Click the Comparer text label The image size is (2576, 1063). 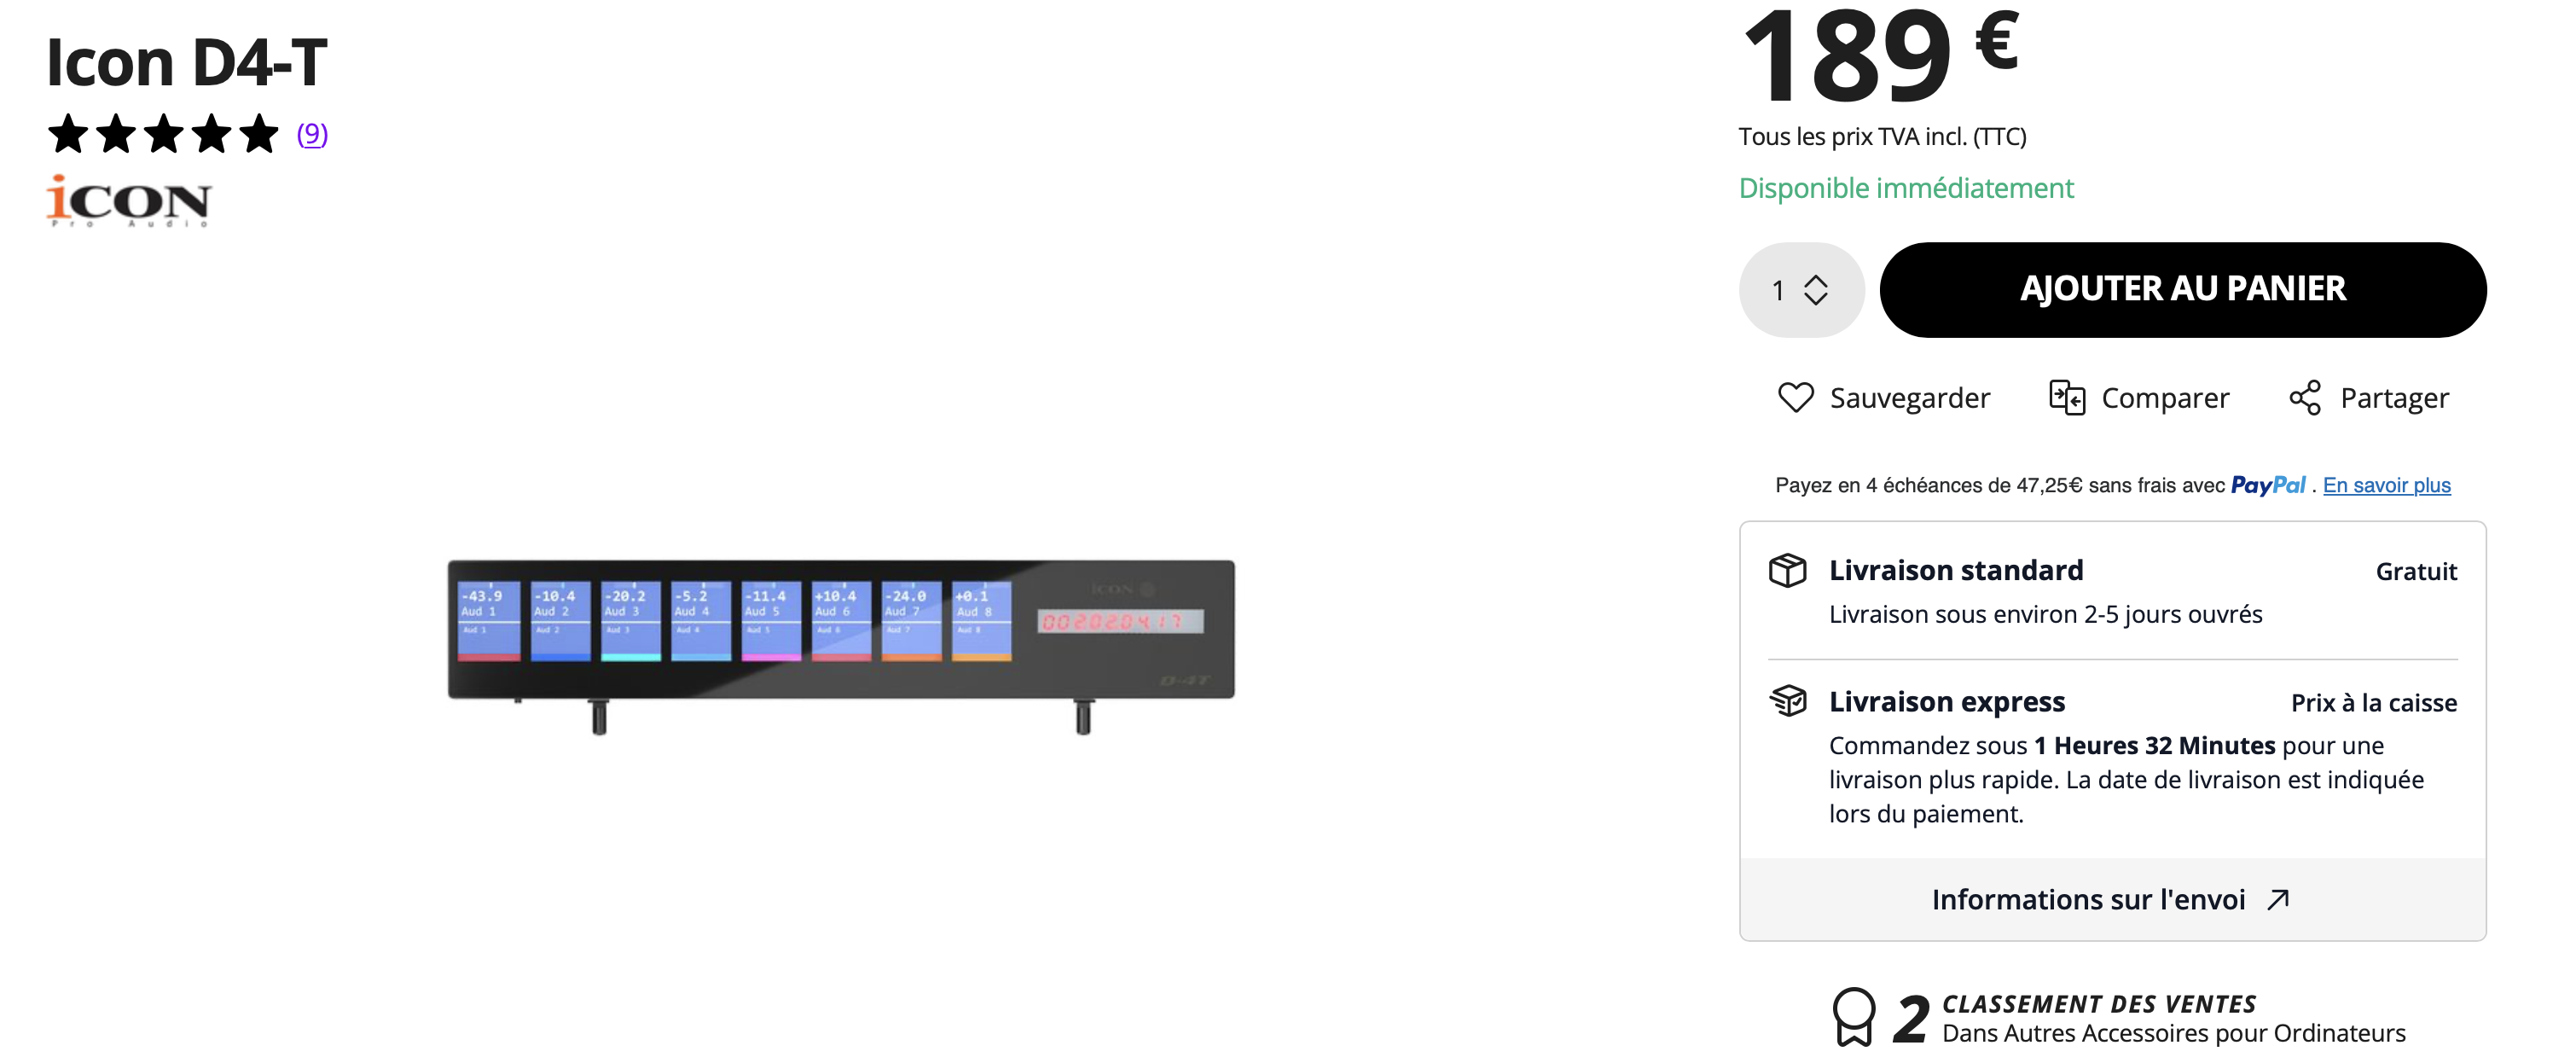2165,397
